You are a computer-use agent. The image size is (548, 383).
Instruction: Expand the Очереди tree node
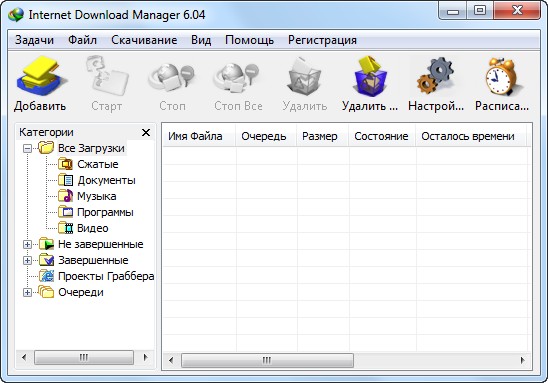27,292
